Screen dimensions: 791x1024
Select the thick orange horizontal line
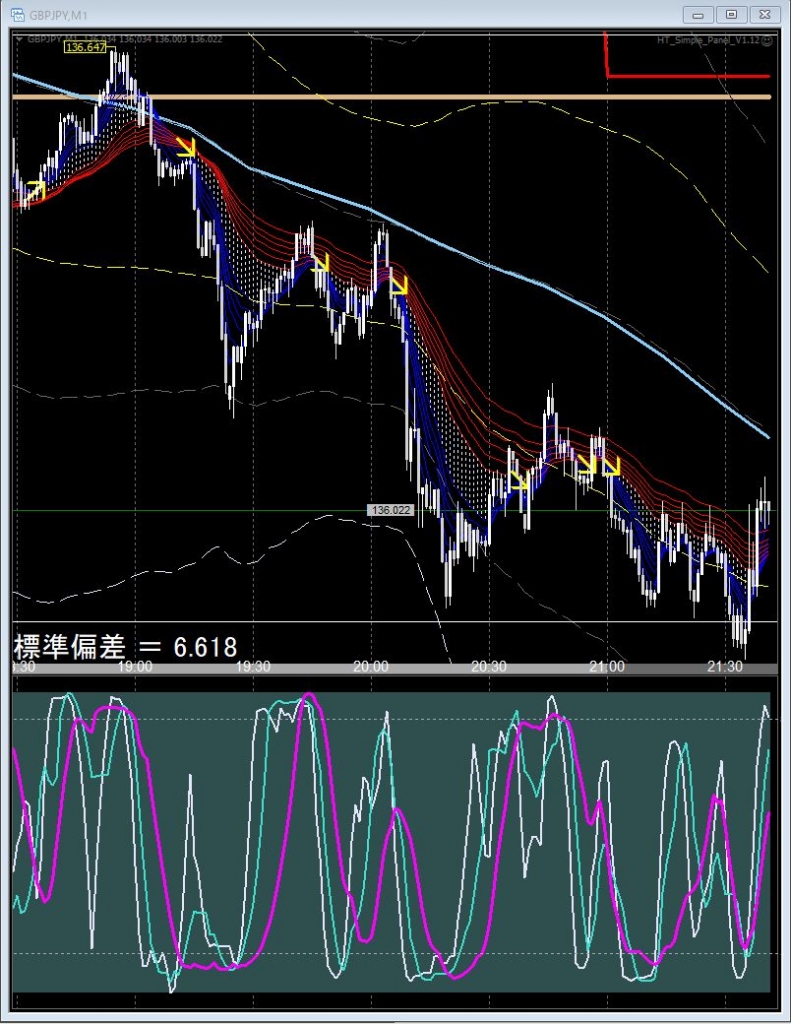(x=400, y=97)
